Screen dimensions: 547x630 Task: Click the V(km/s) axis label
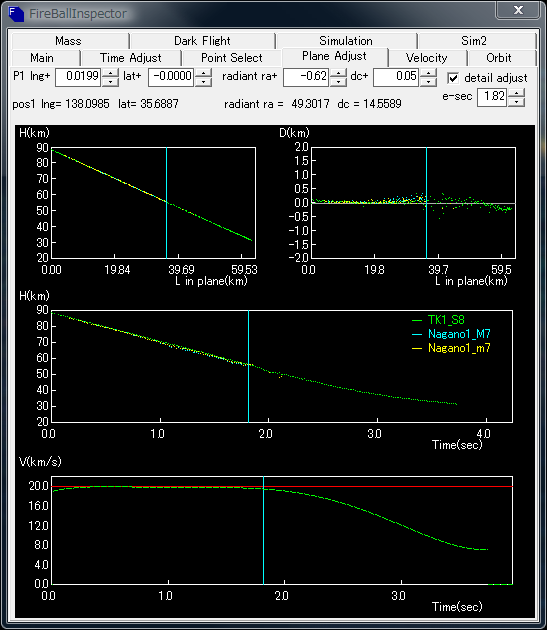40,462
